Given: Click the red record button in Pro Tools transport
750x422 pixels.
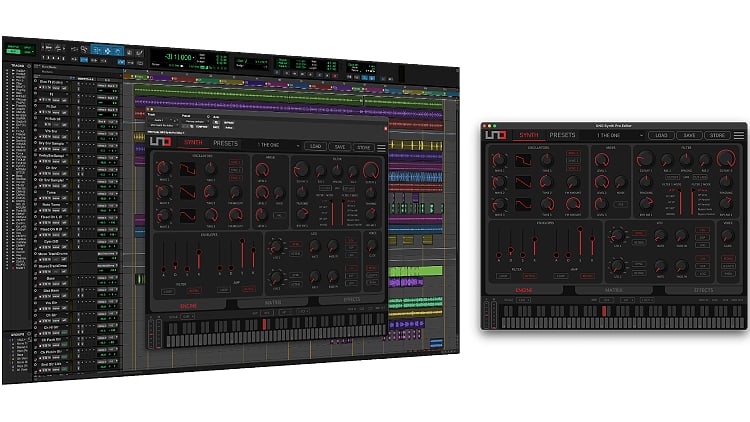Looking at the screenshot, I should [x=335, y=76].
